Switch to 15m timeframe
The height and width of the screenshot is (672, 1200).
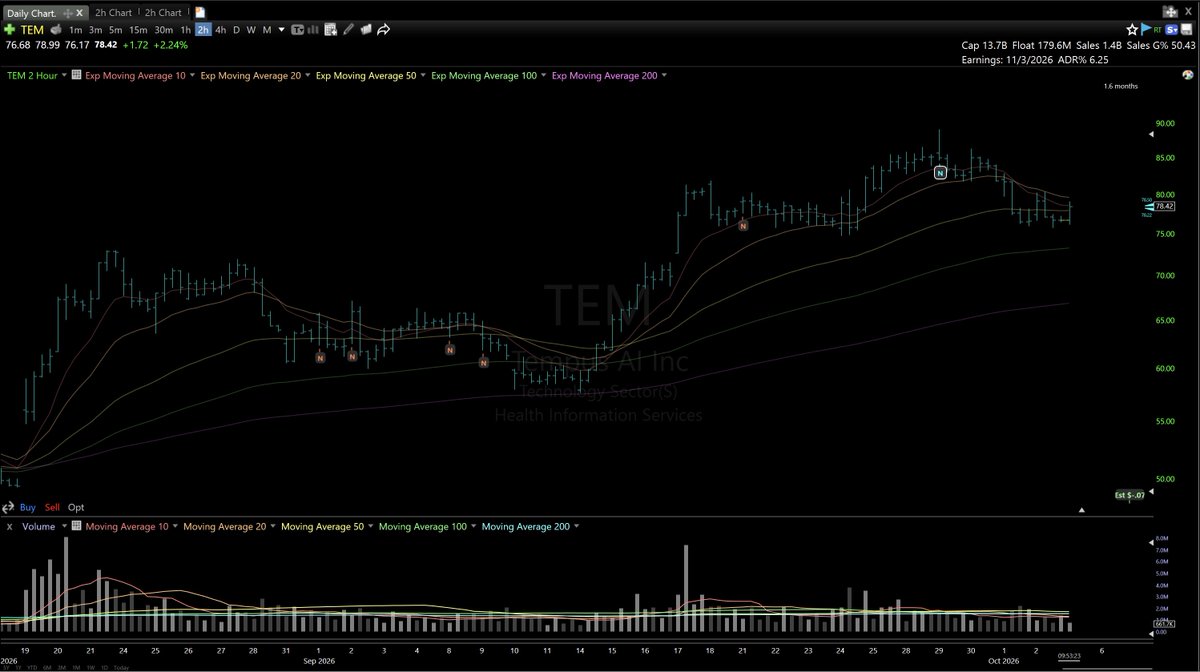tap(138, 30)
